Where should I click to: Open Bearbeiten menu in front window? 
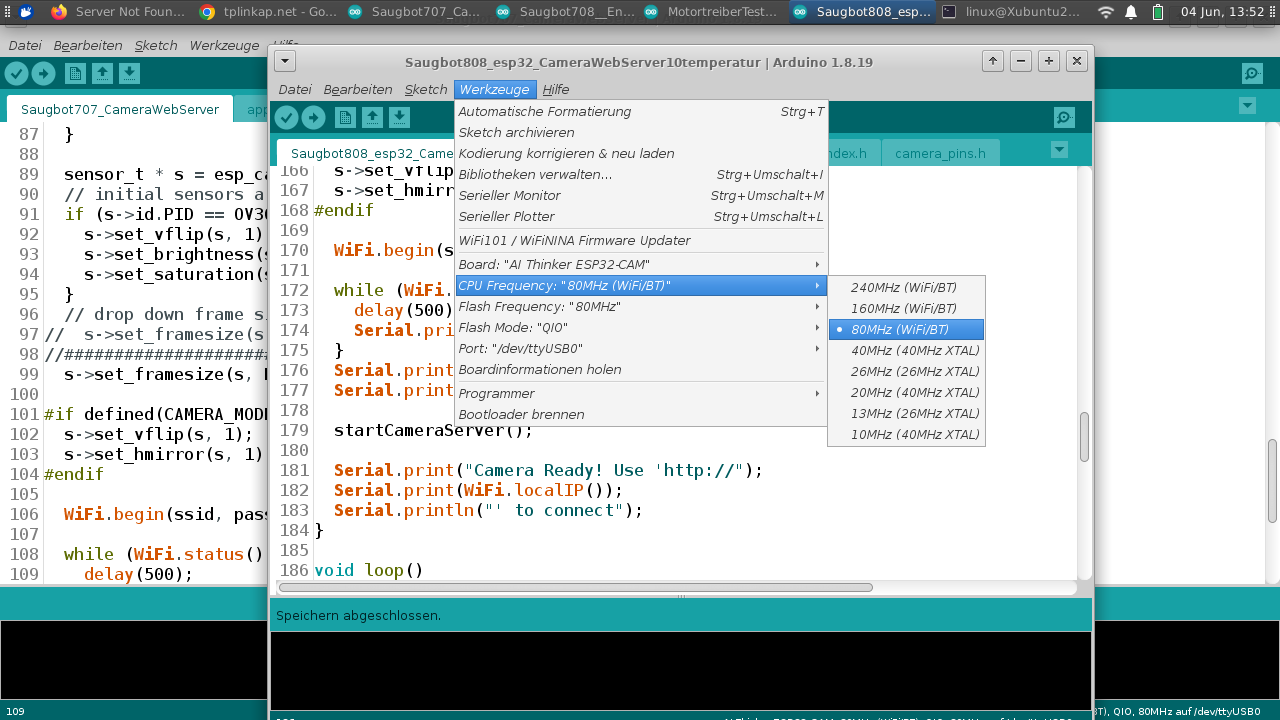pos(357,89)
